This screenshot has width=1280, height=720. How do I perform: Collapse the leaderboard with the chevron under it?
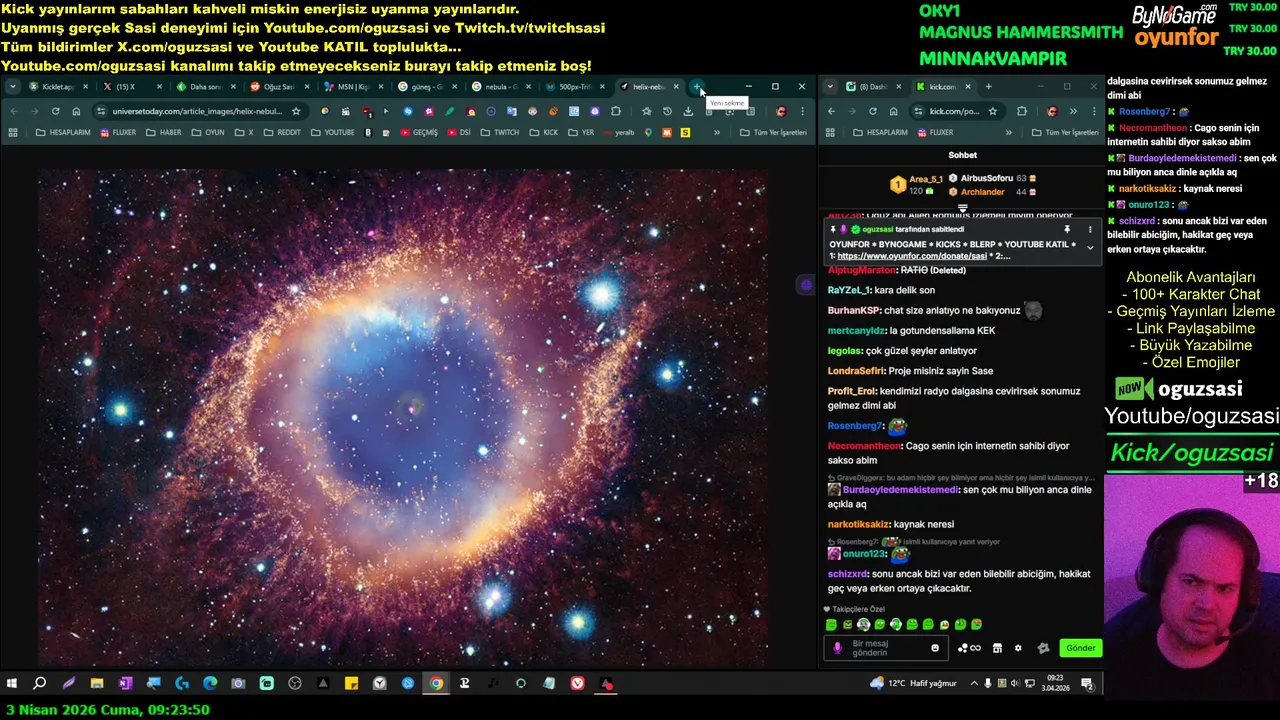coord(962,208)
